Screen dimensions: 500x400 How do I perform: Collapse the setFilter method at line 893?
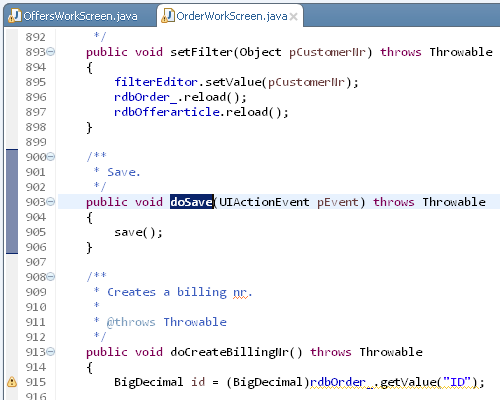click(x=51, y=52)
